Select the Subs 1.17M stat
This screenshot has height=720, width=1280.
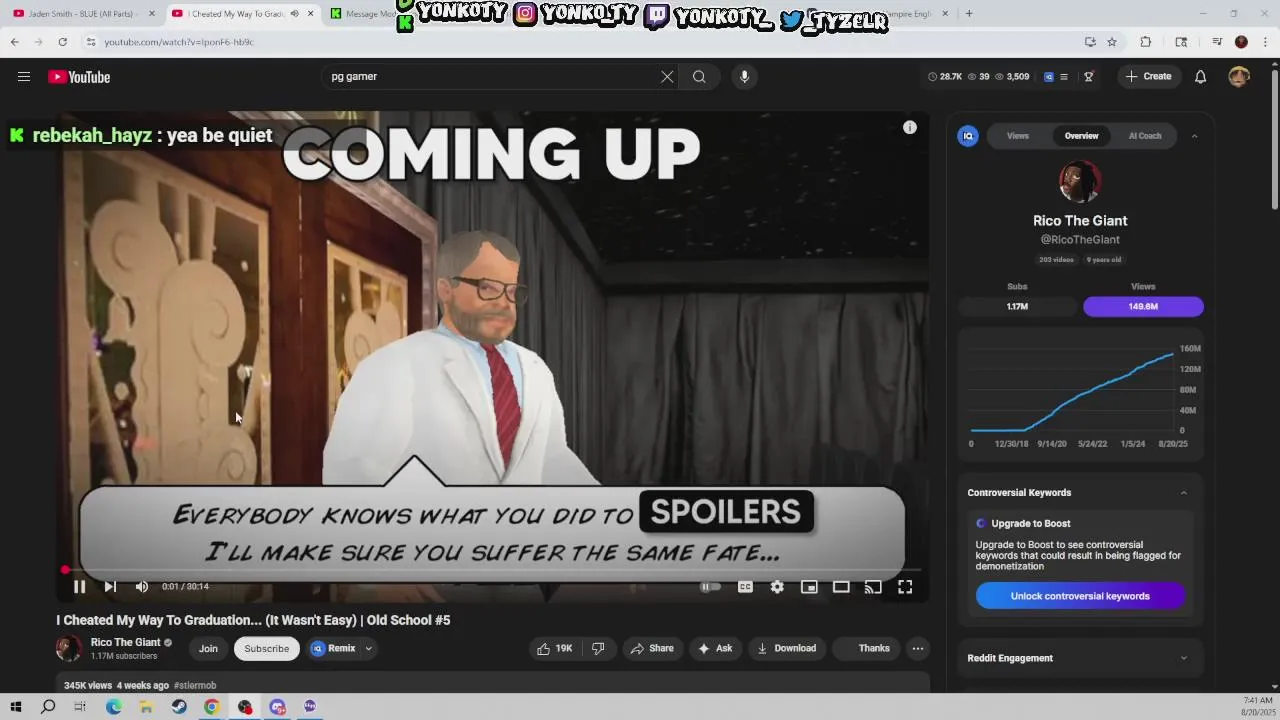tap(1018, 306)
